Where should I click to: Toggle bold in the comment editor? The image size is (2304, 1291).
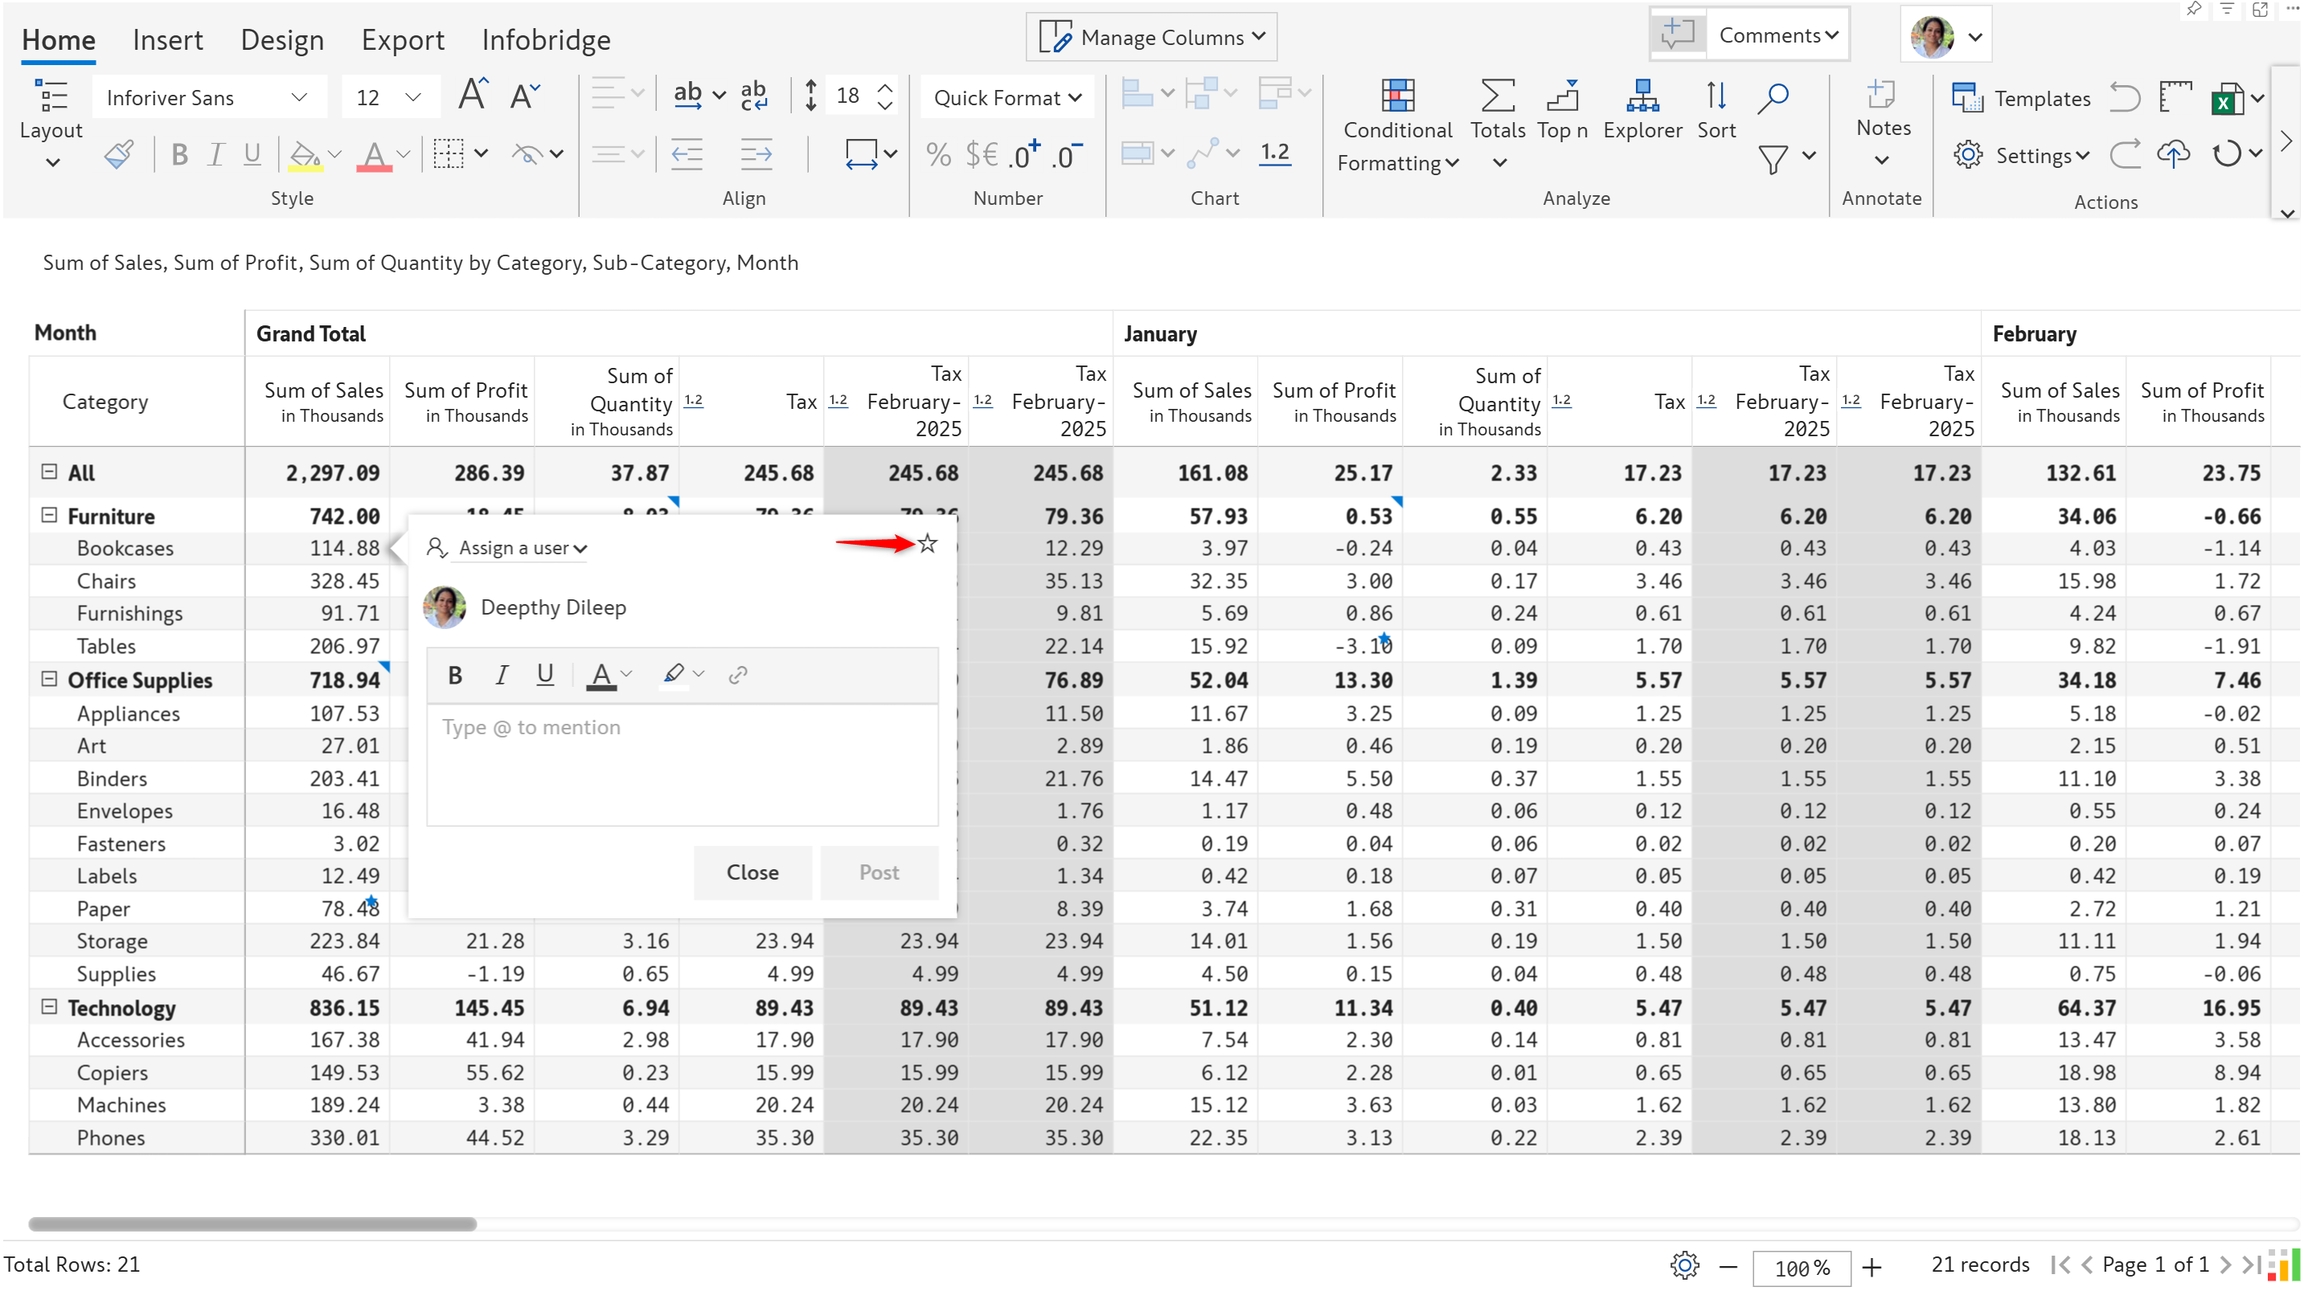pyautogui.click(x=455, y=675)
